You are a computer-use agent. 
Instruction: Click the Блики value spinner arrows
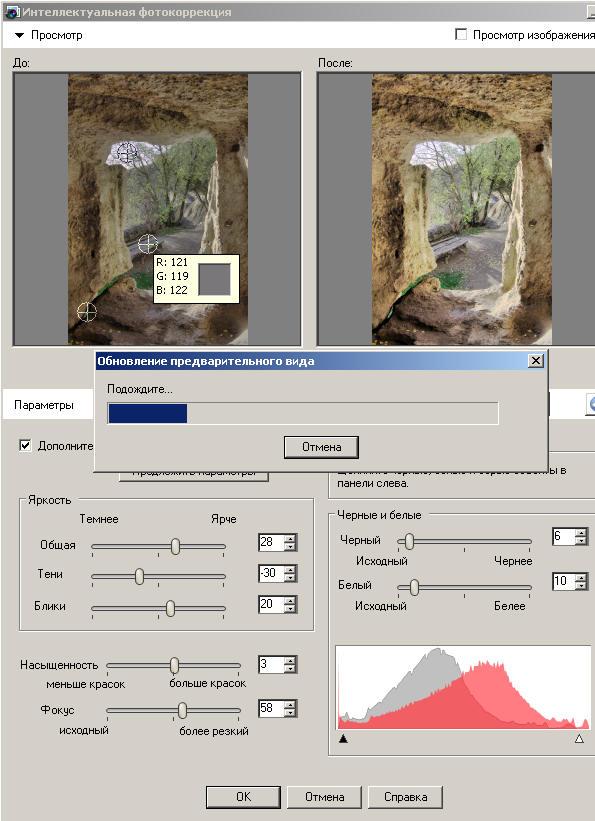pos(291,604)
